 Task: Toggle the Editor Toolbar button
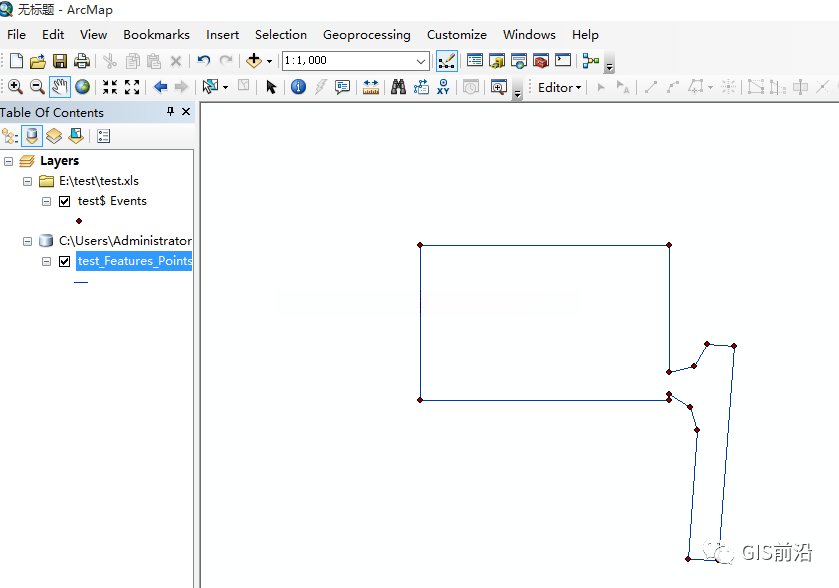[447, 61]
